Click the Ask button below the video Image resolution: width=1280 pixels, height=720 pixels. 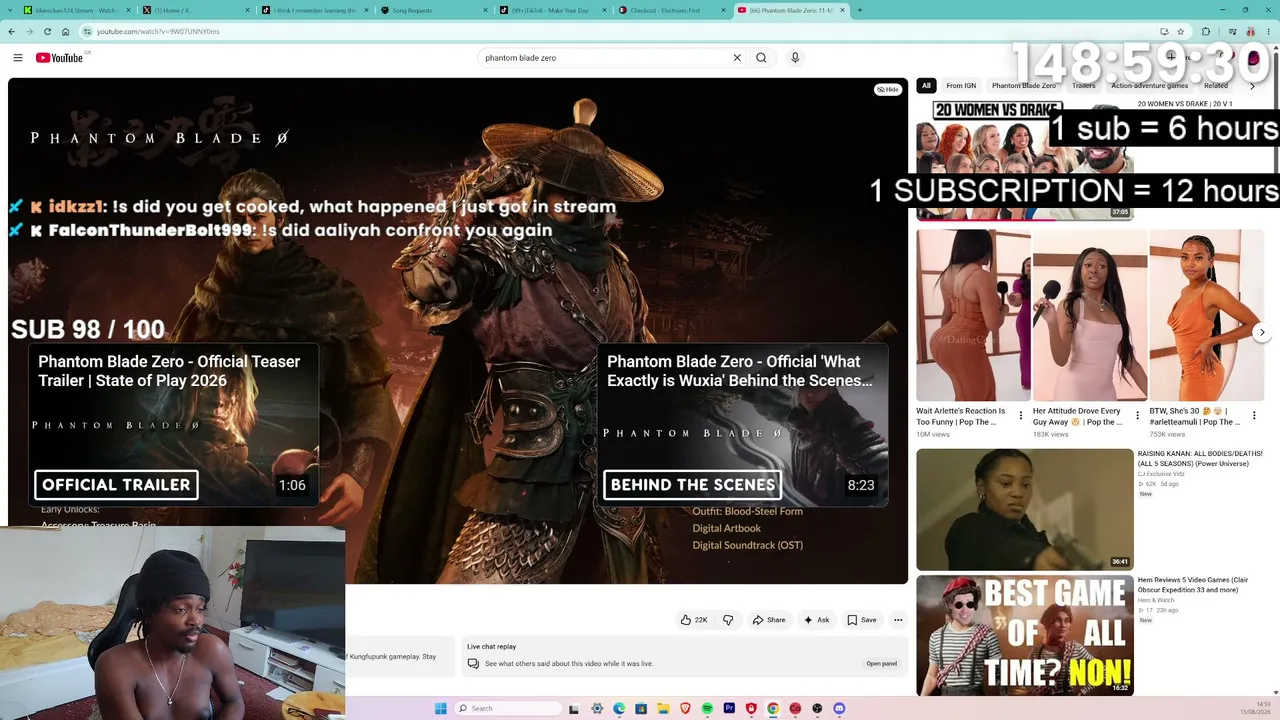(x=817, y=620)
